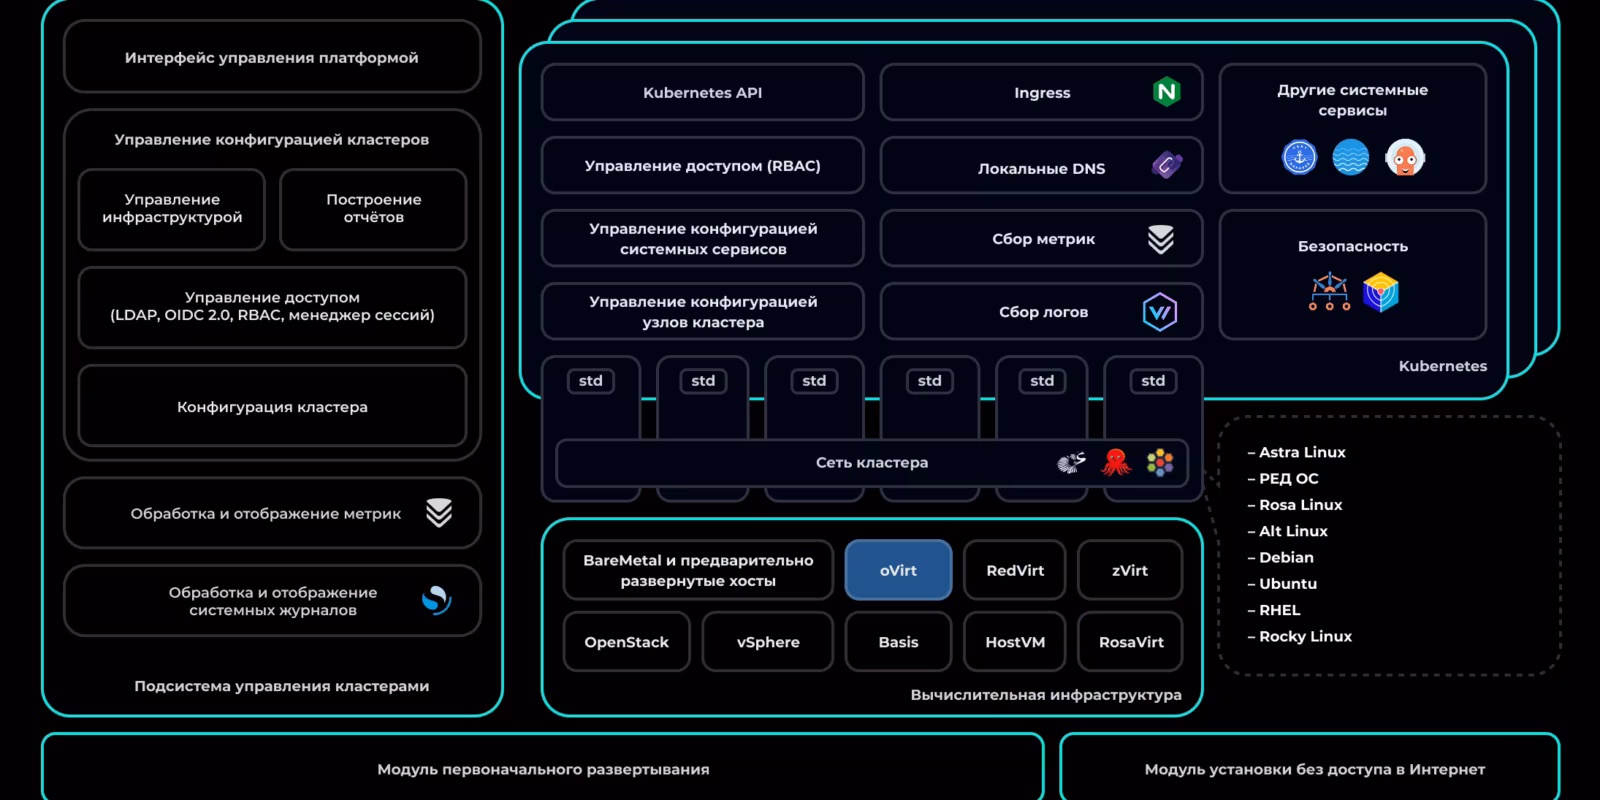This screenshot has height=800, width=1600.
Task: Open the Интерфейс управления платформой block
Action: click(272, 57)
